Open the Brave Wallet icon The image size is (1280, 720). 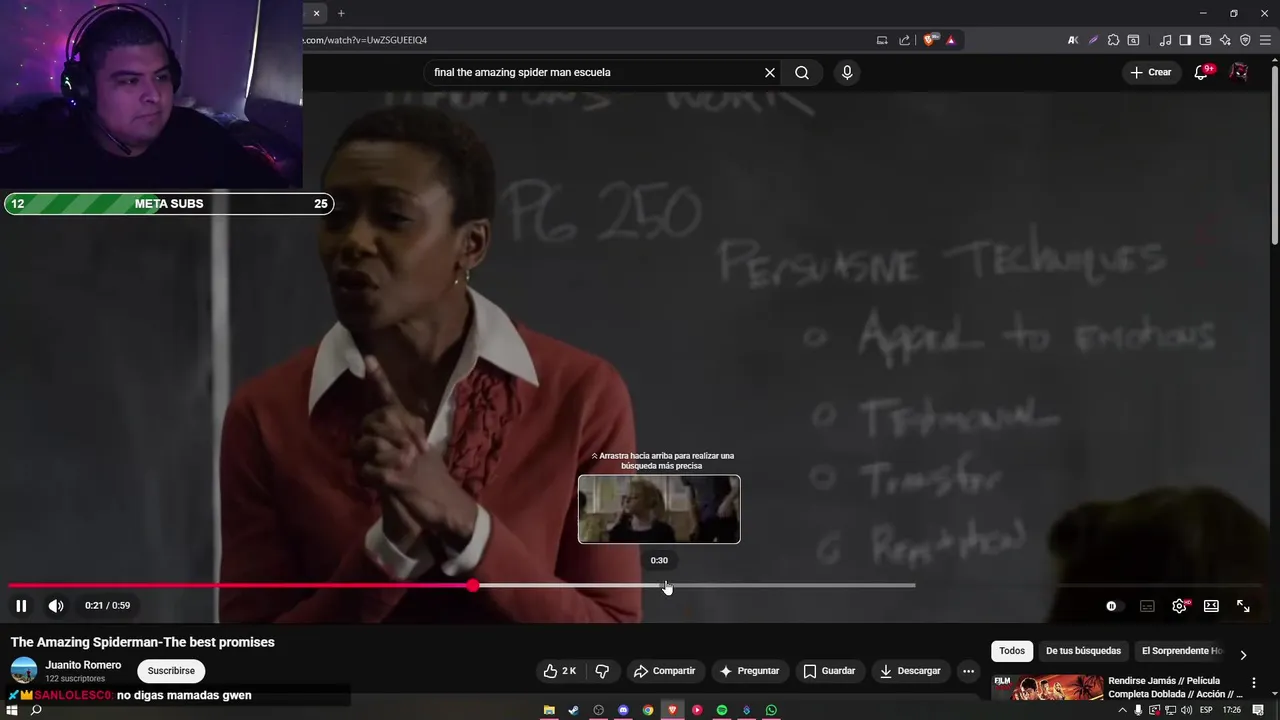tap(1205, 40)
